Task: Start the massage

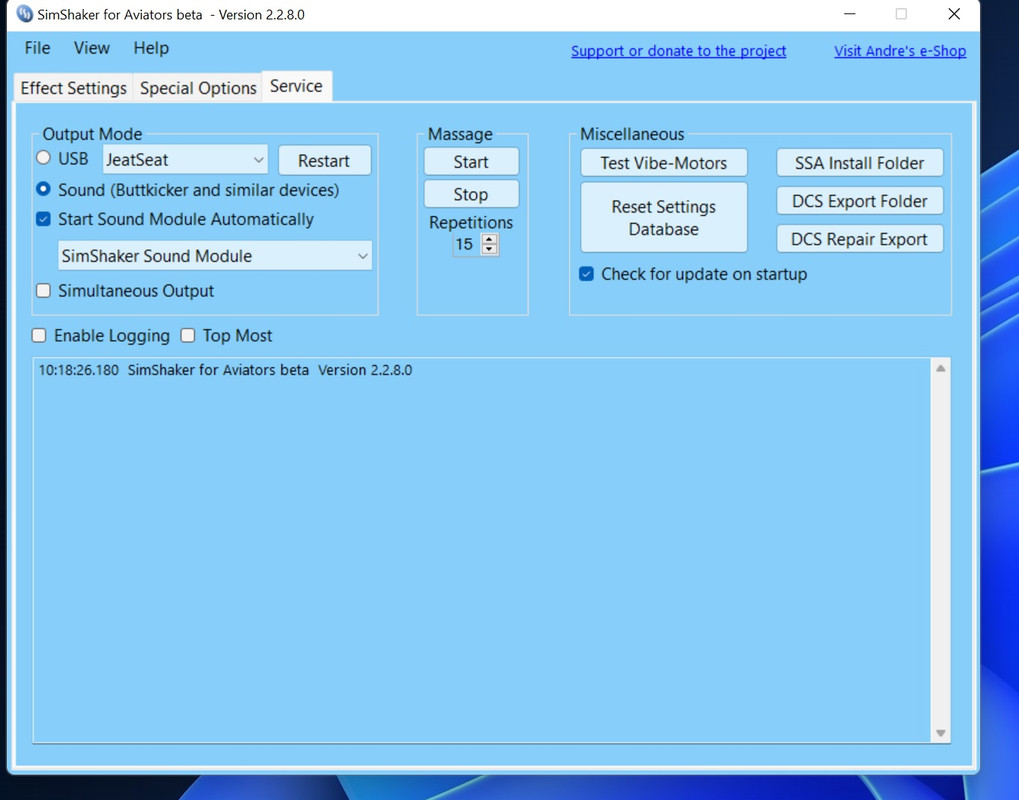Action: tap(471, 162)
